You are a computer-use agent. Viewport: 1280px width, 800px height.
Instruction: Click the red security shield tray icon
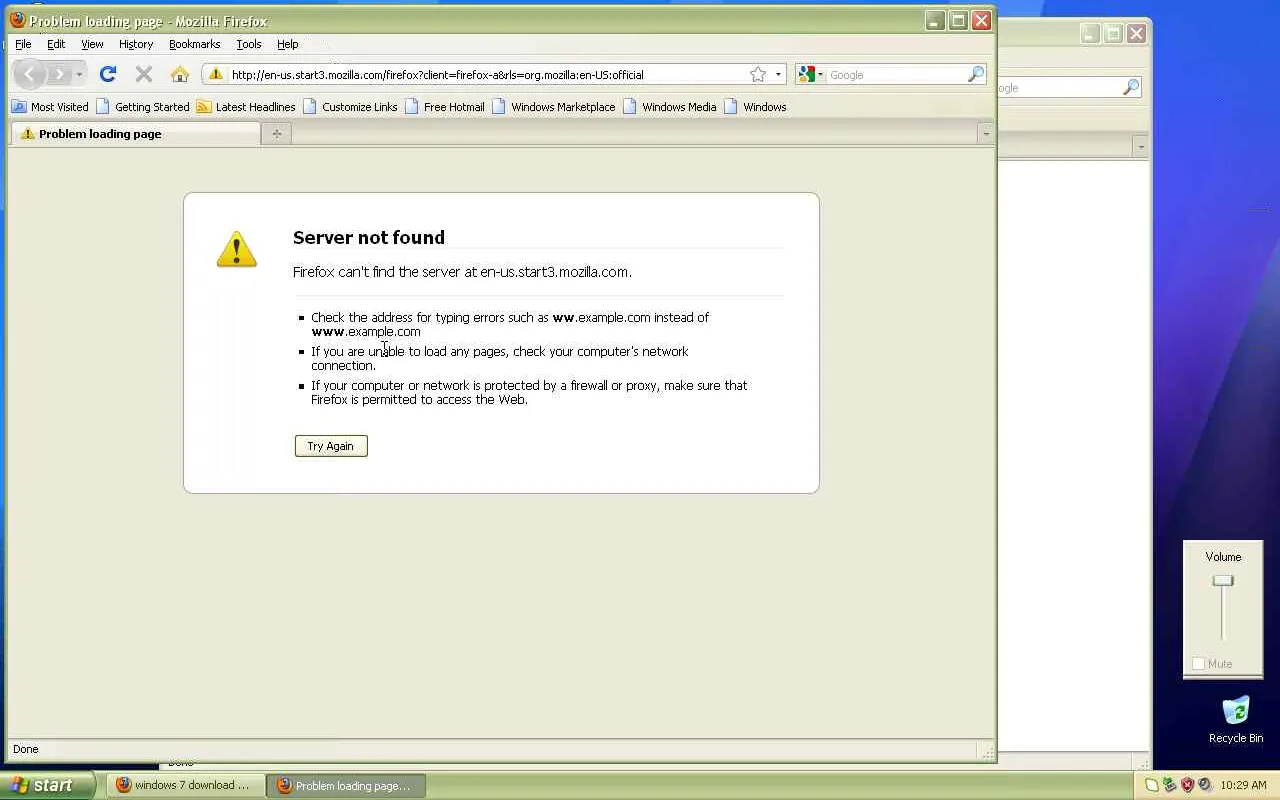[x=1187, y=786]
